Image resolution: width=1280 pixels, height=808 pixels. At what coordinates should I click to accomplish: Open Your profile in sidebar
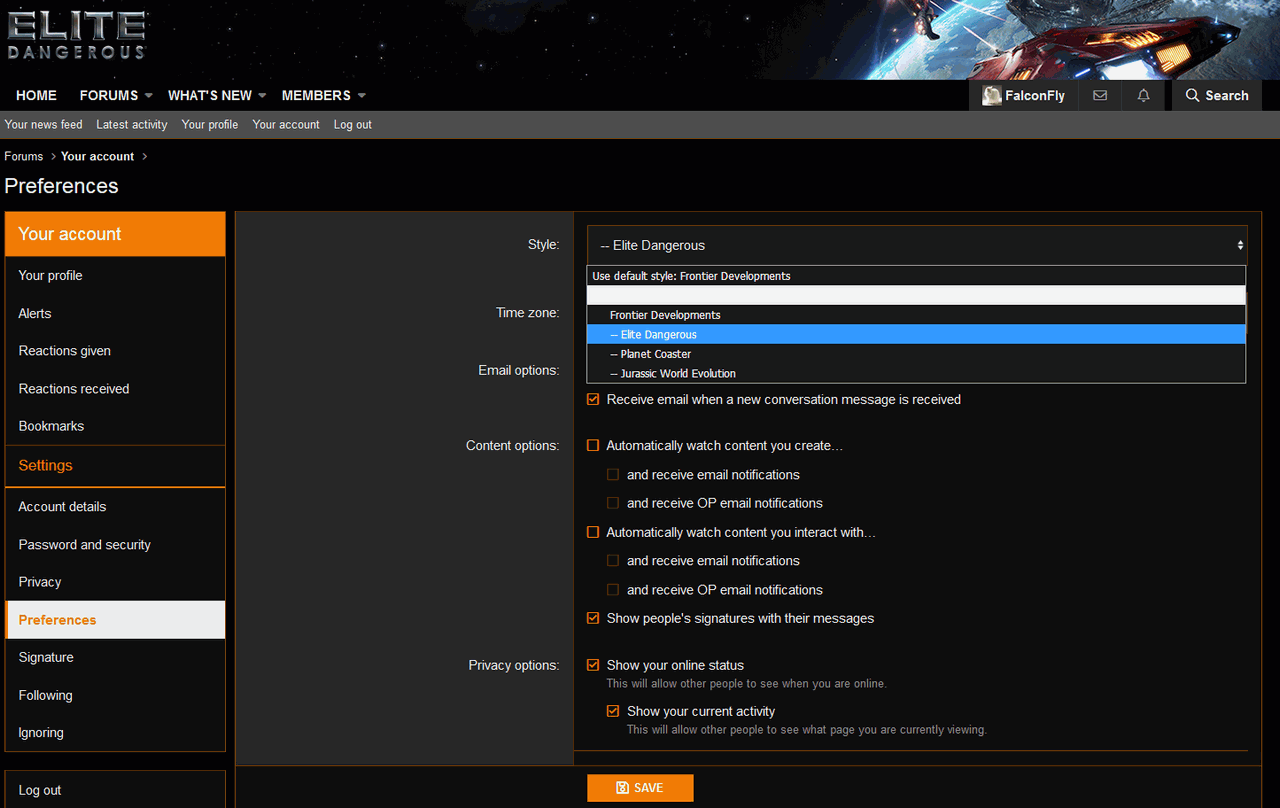click(115, 275)
